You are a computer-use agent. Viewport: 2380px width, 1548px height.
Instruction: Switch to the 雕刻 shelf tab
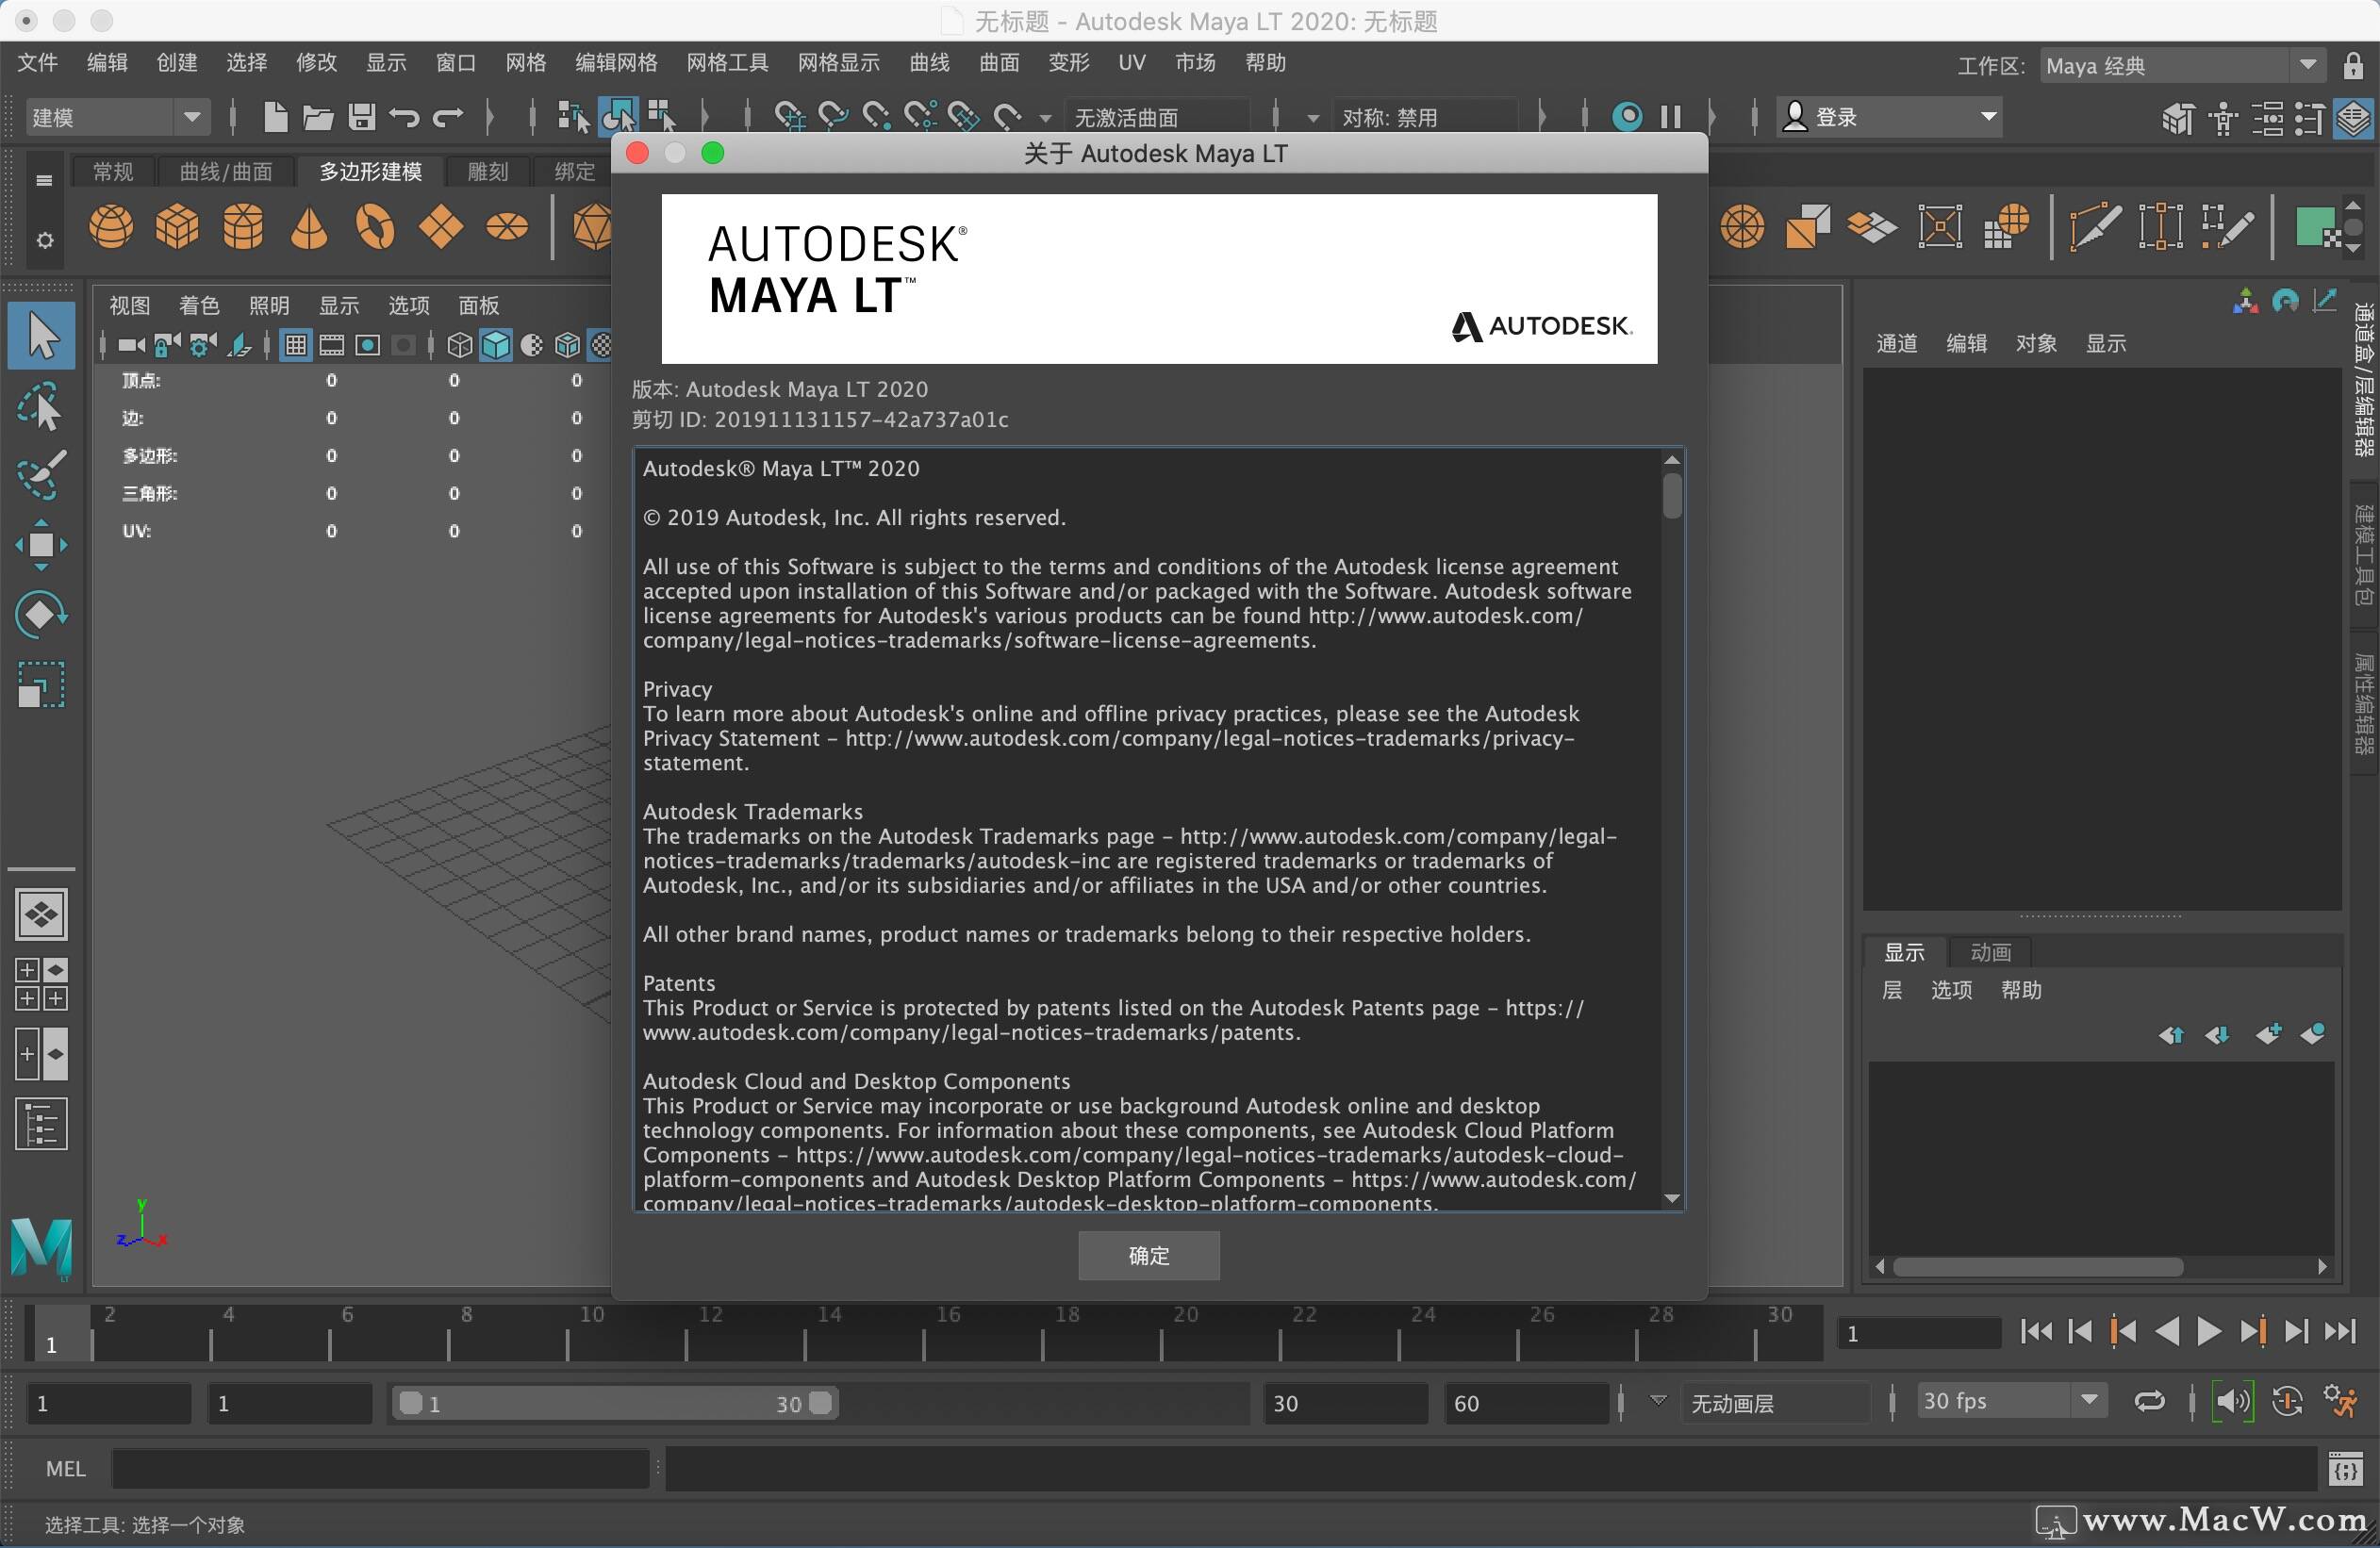pos(488,172)
